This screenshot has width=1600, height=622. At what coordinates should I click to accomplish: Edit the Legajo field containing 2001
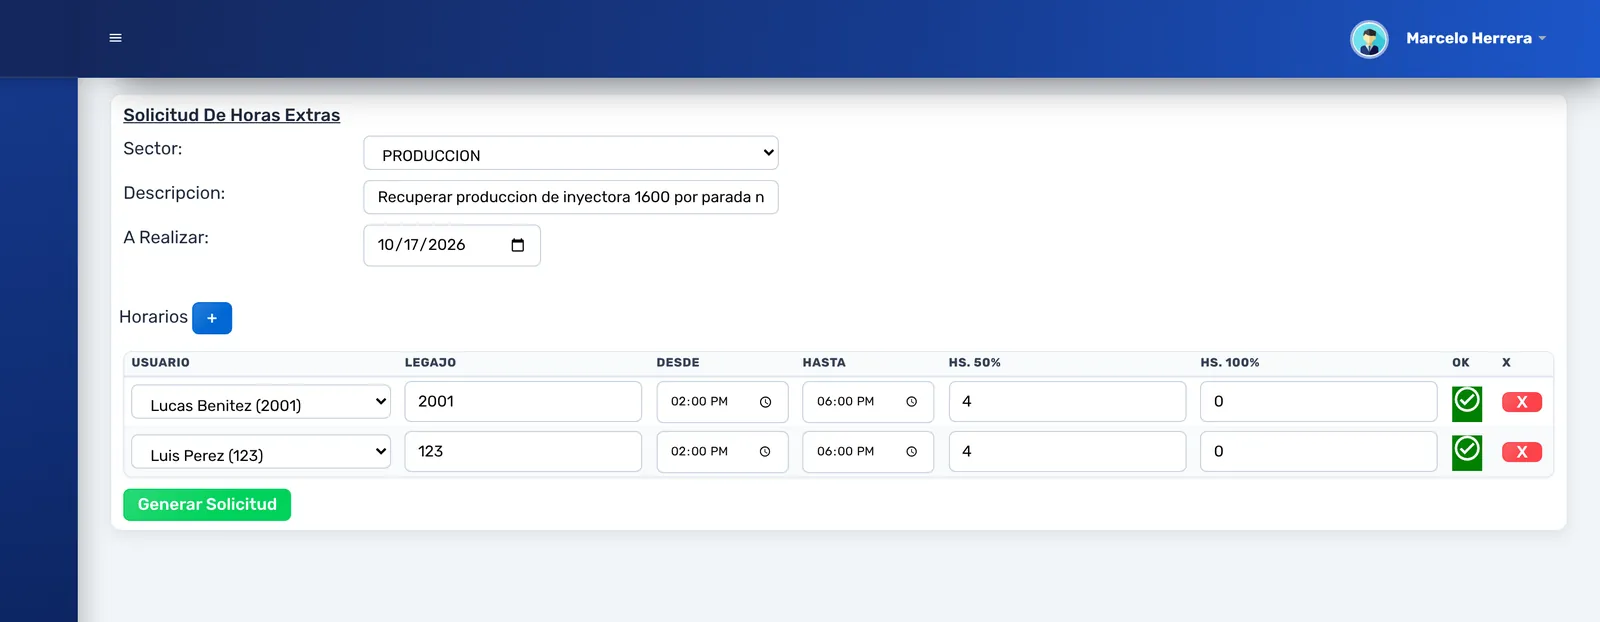click(523, 402)
